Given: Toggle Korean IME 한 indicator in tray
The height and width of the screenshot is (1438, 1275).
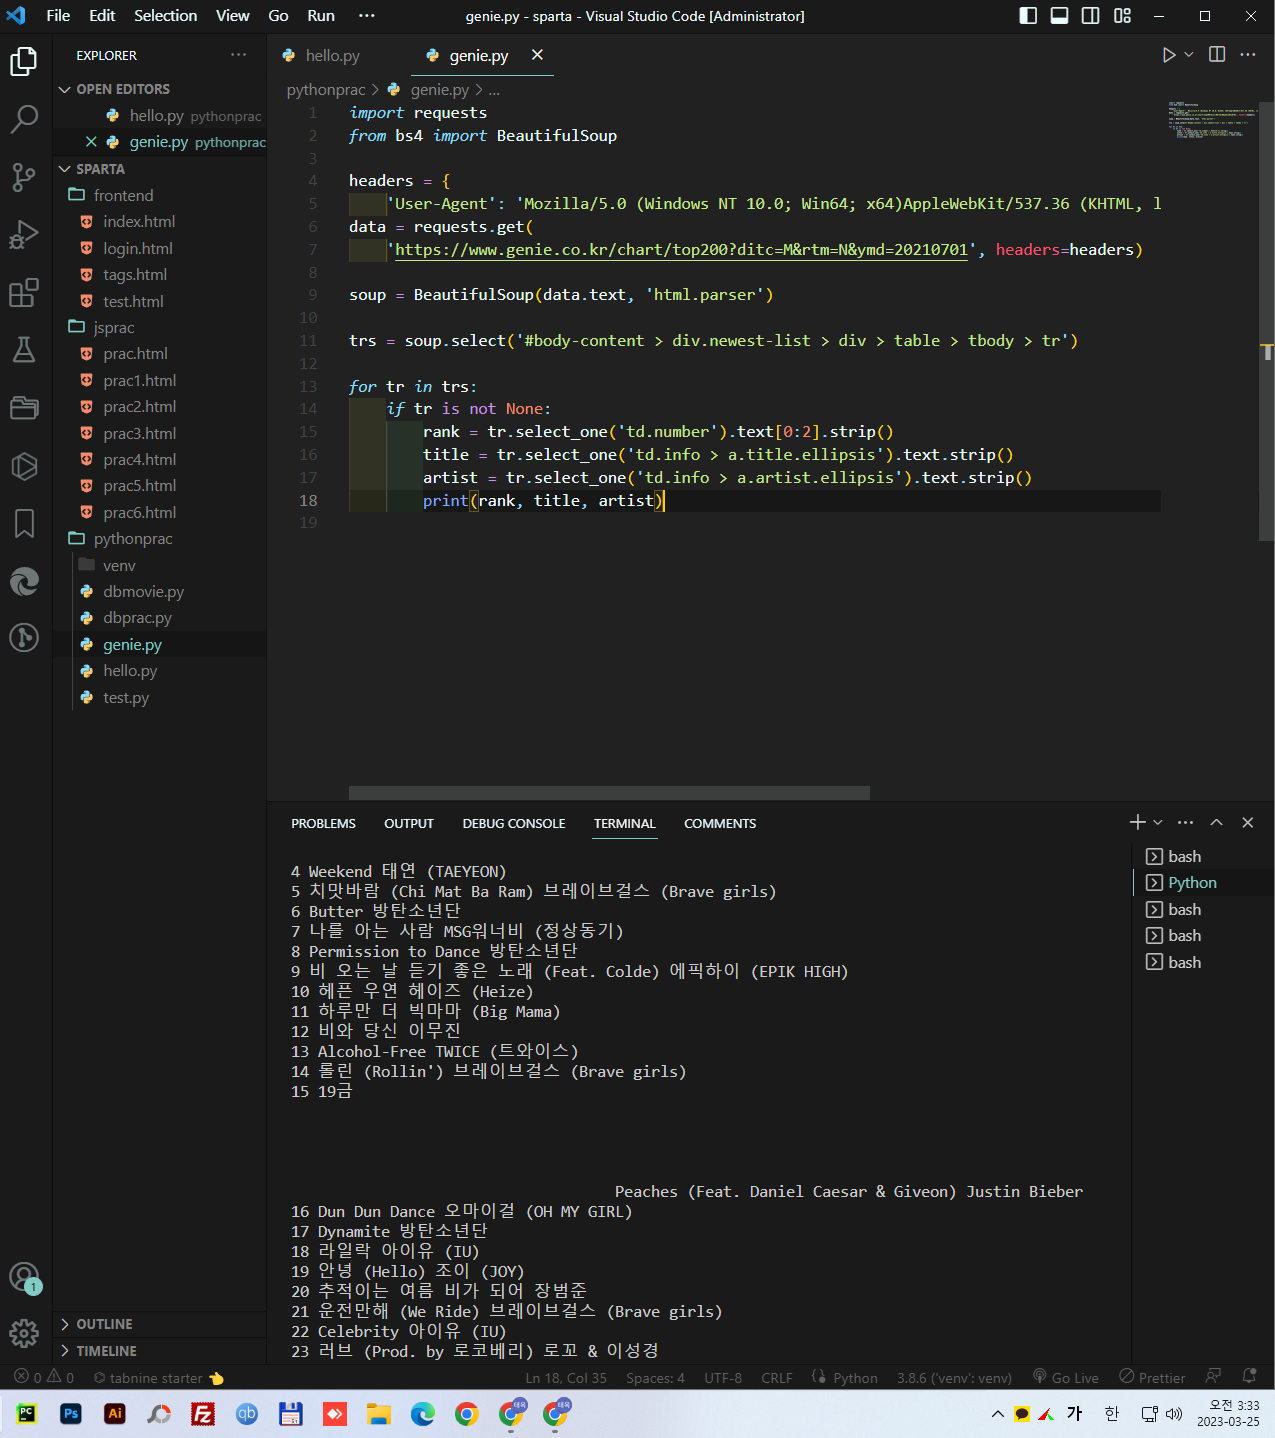Looking at the screenshot, I should 1112,1414.
